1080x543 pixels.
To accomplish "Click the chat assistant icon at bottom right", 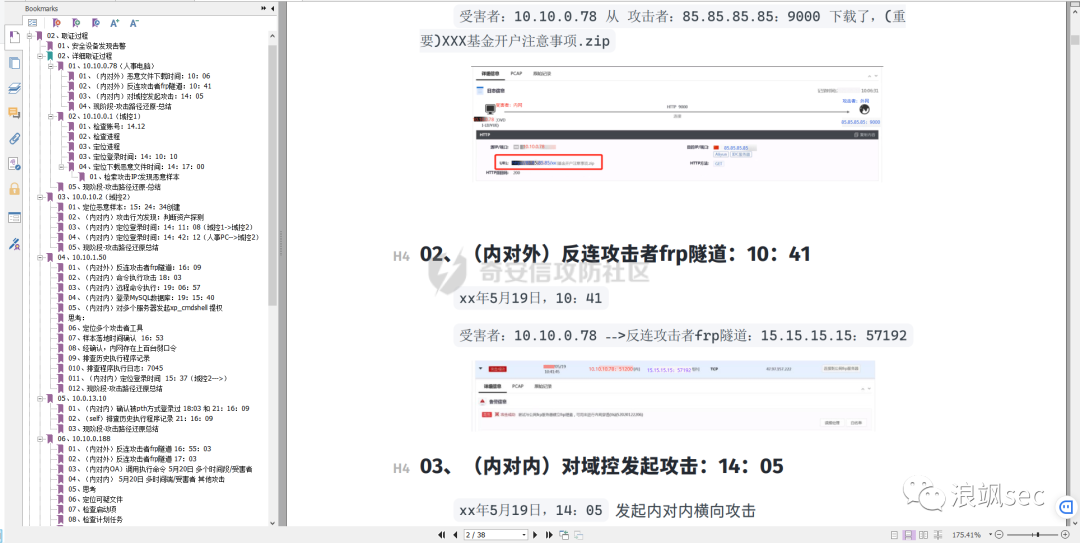I will click(x=1066, y=509).
